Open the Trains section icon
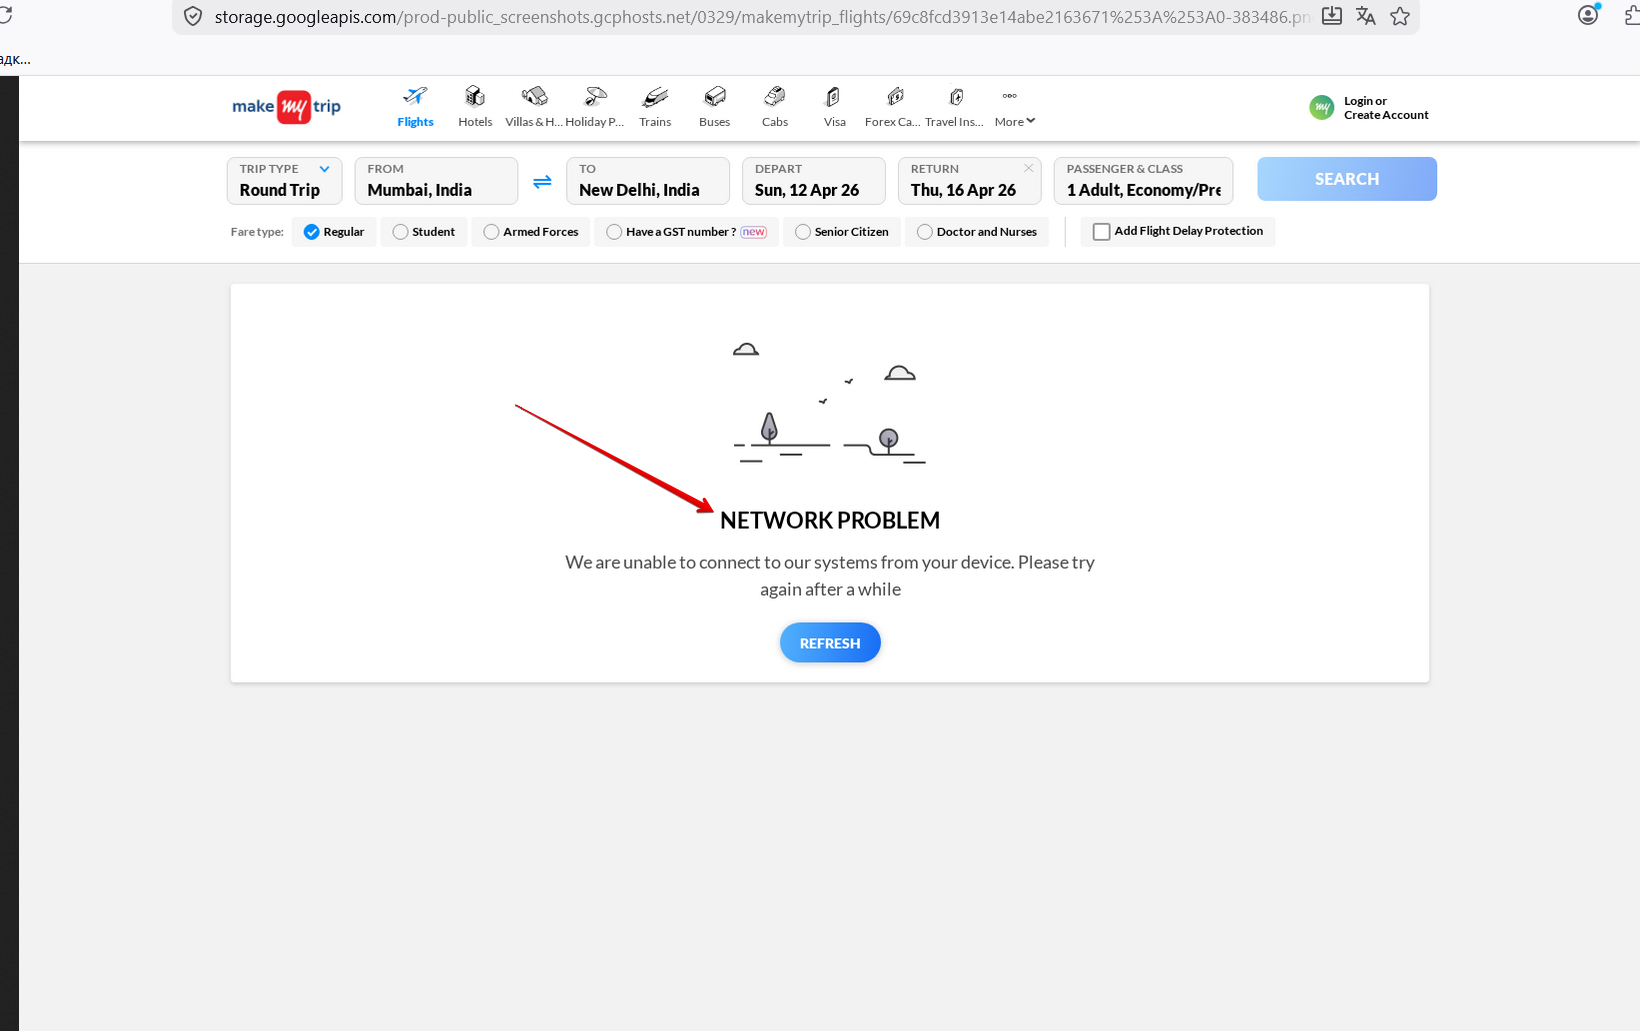1640x1031 pixels. coord(655,97)
